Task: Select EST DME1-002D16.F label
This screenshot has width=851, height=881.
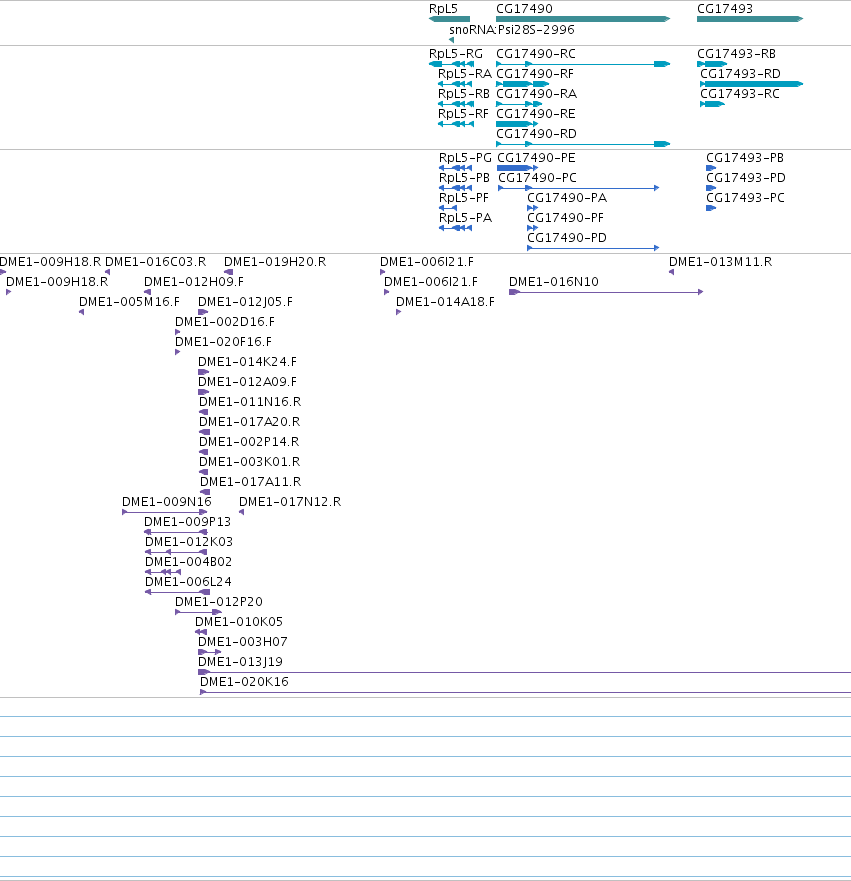Action: [225, 322]
